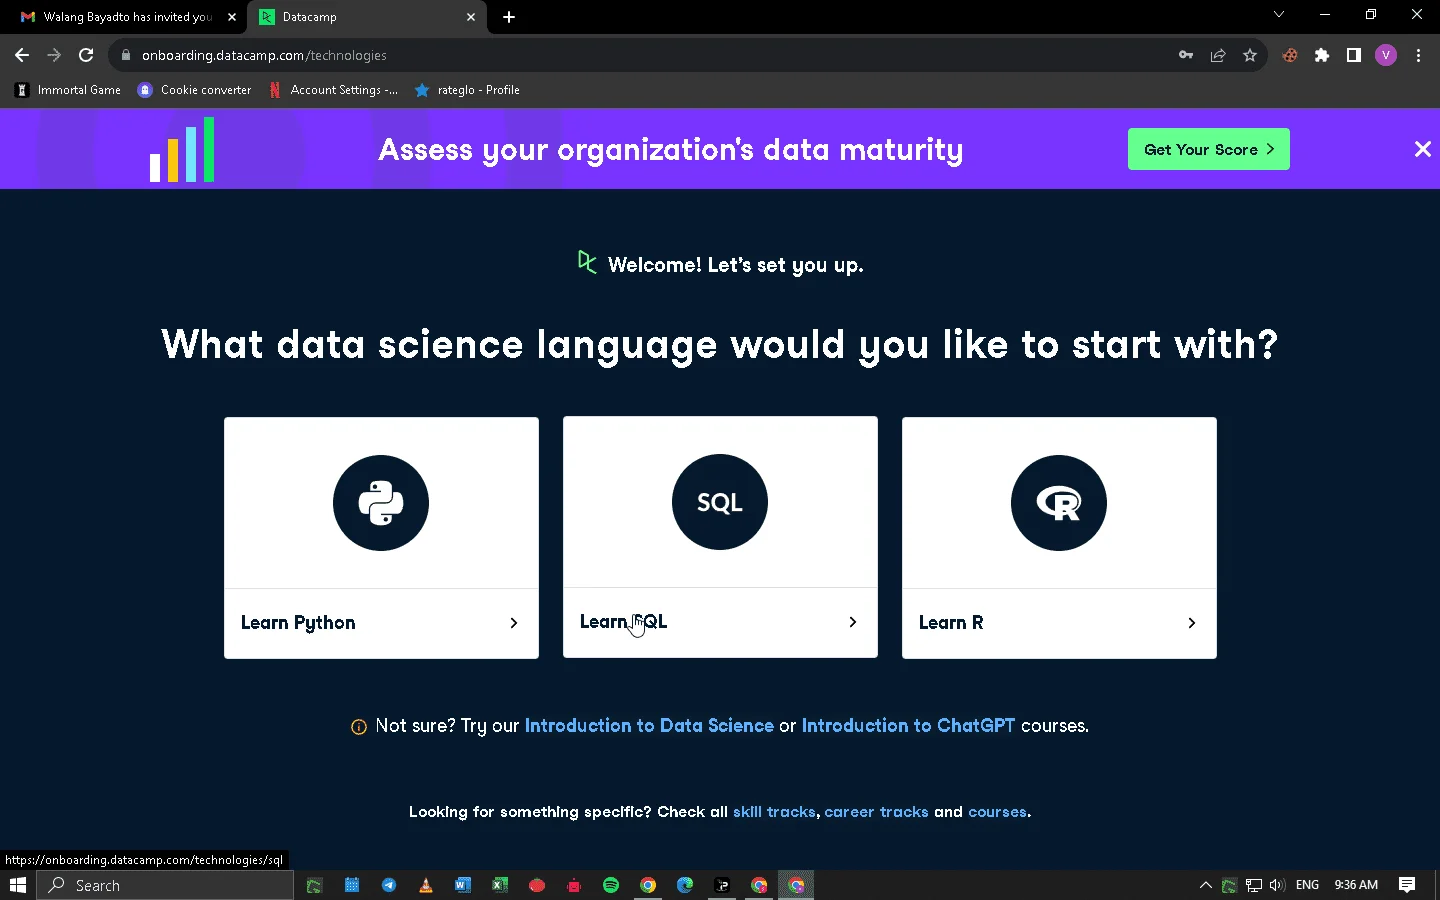This screenshot has width=1440, height=900.
Task: Select the Learn R label
Action: [951, 623]
